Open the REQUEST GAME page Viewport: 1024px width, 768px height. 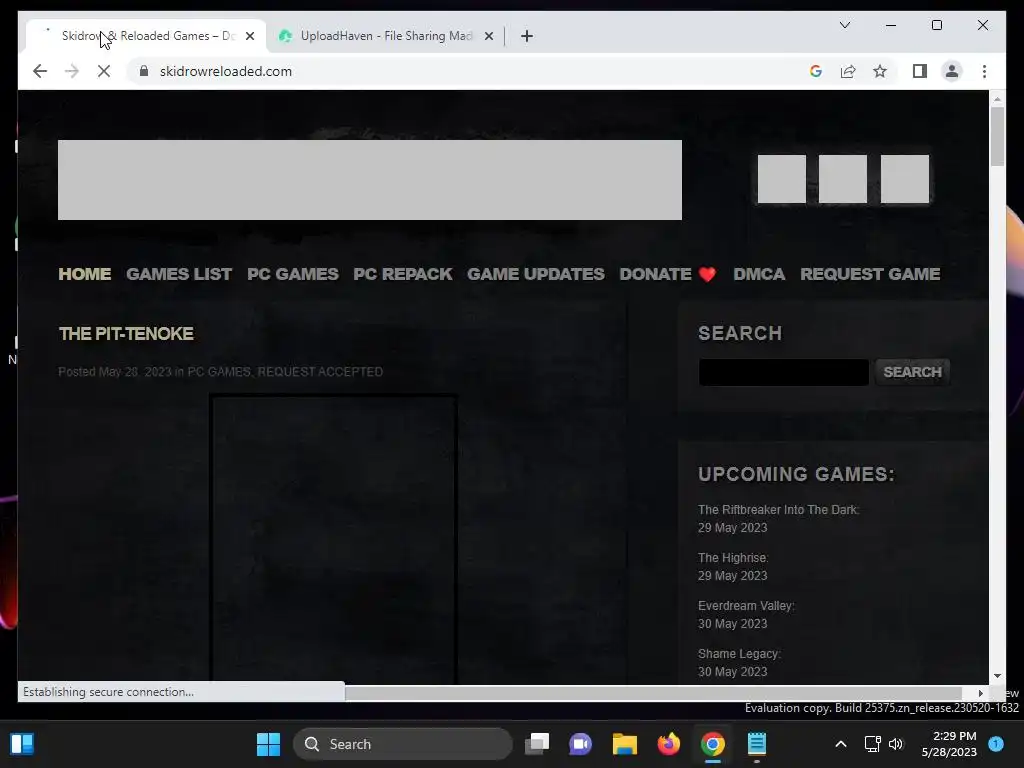pos(870,274)
